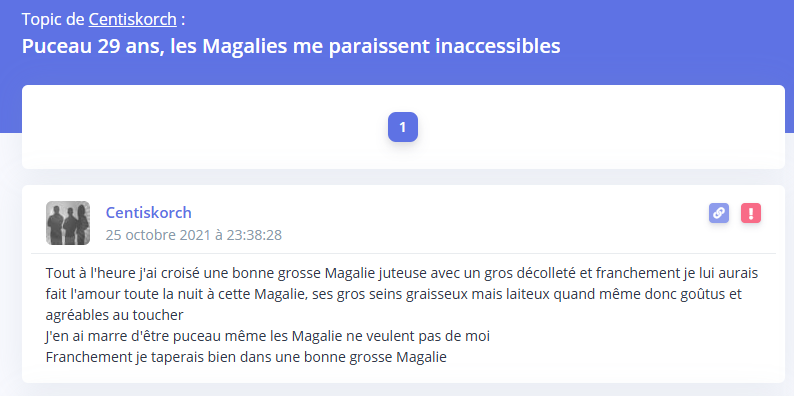Select page 1 pagination button
Image resolution: width=794 pixels, height=396 pixels.
click(x=403, y=127)
